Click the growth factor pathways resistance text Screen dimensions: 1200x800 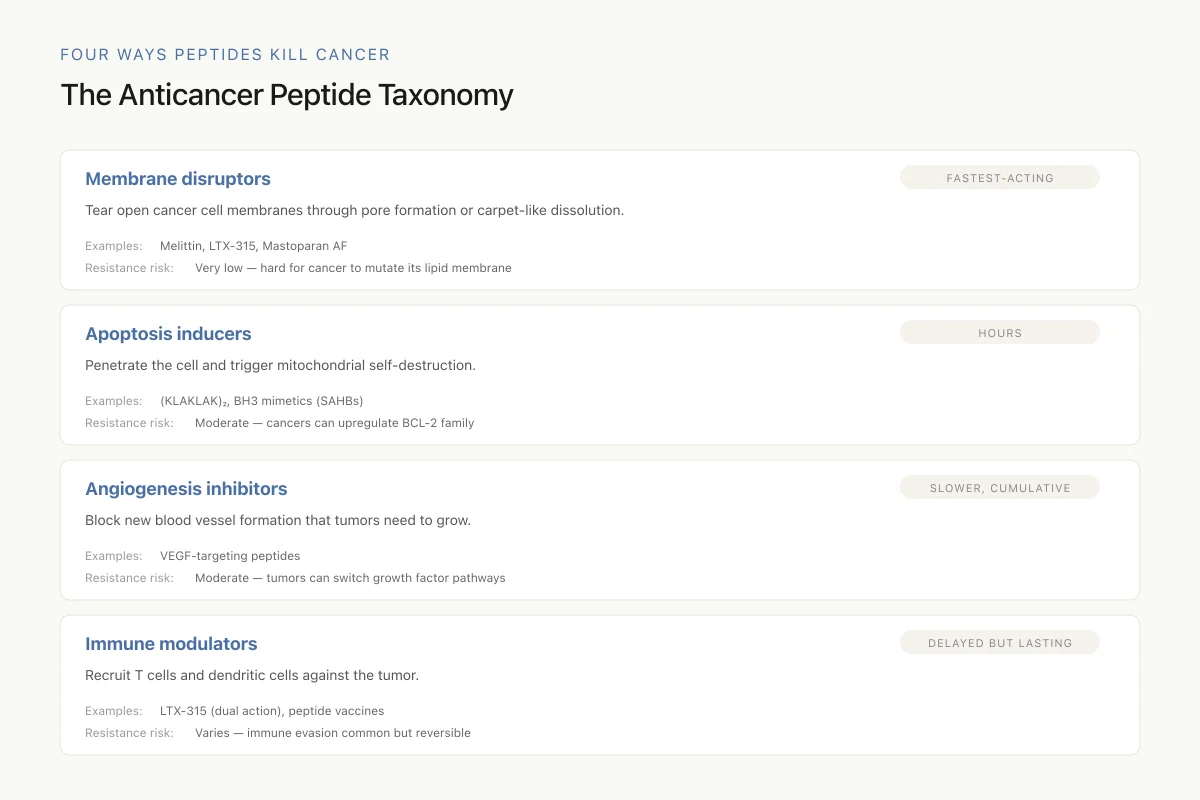tap(350, 578)
